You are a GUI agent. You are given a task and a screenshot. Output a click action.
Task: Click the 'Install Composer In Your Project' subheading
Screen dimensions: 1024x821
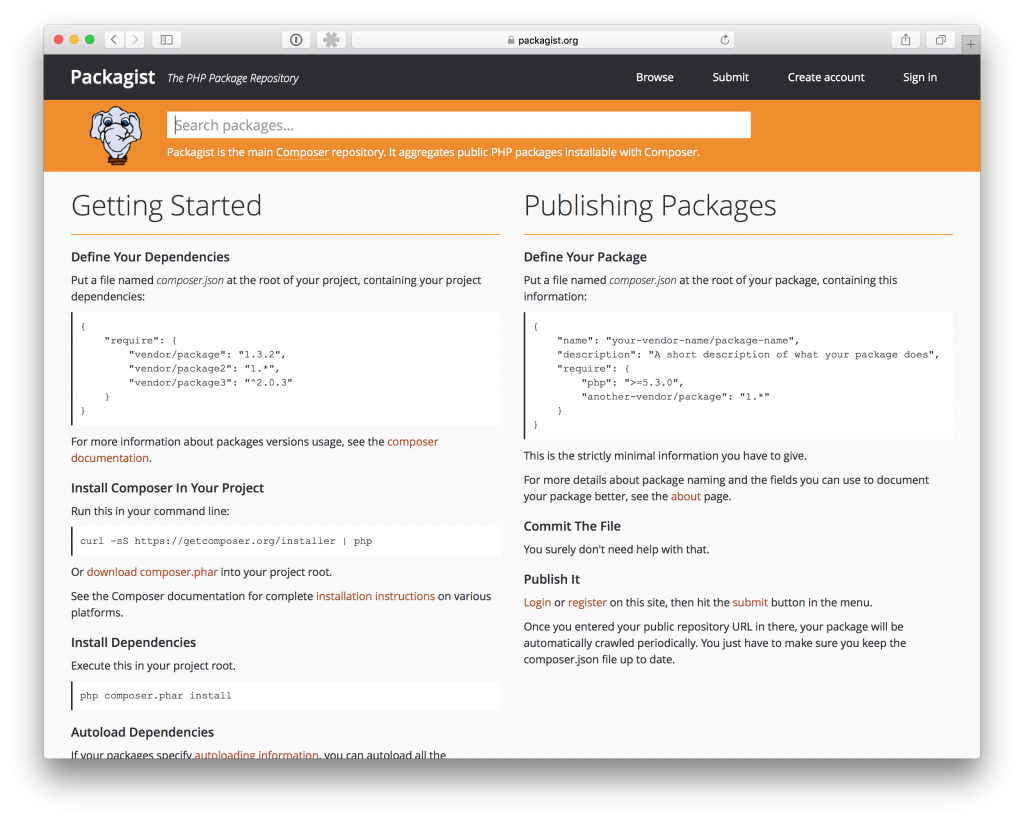click(167, 488)
